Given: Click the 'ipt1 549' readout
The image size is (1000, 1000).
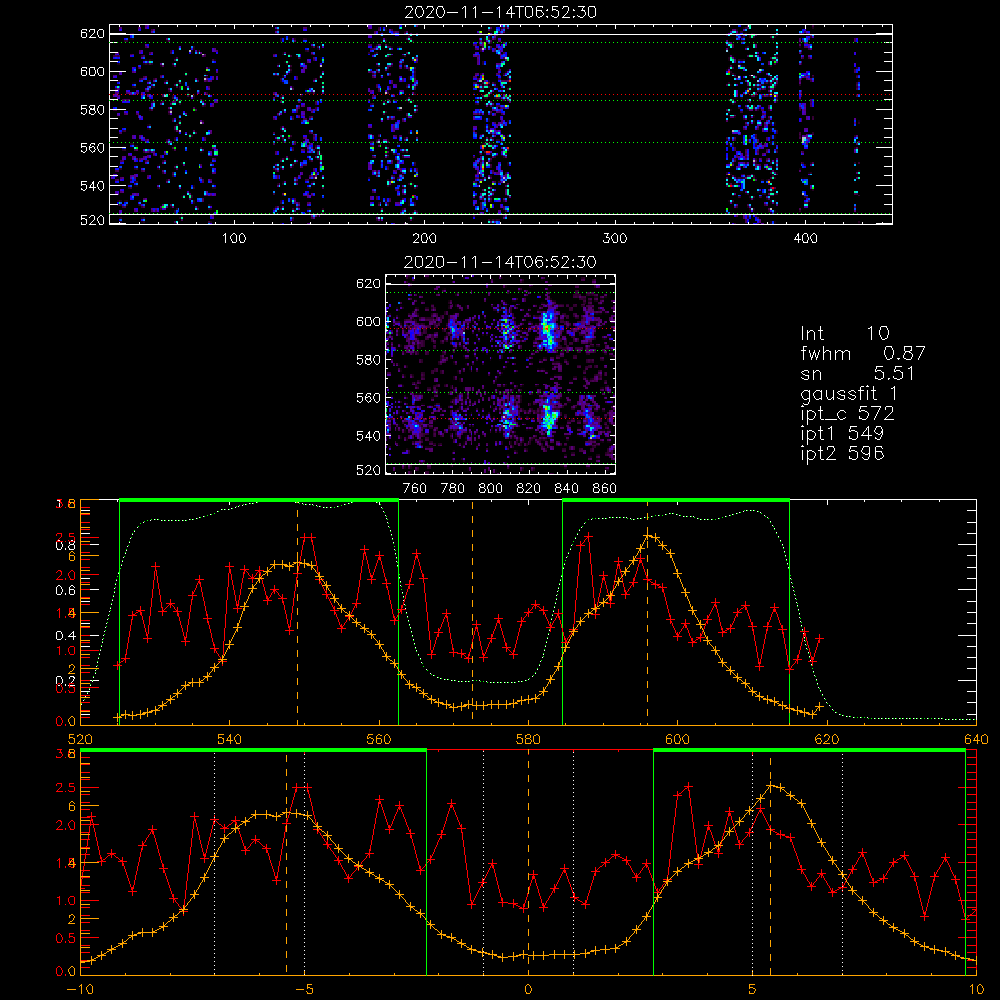Looking at the screenshot, I should (x=842, y=433).
